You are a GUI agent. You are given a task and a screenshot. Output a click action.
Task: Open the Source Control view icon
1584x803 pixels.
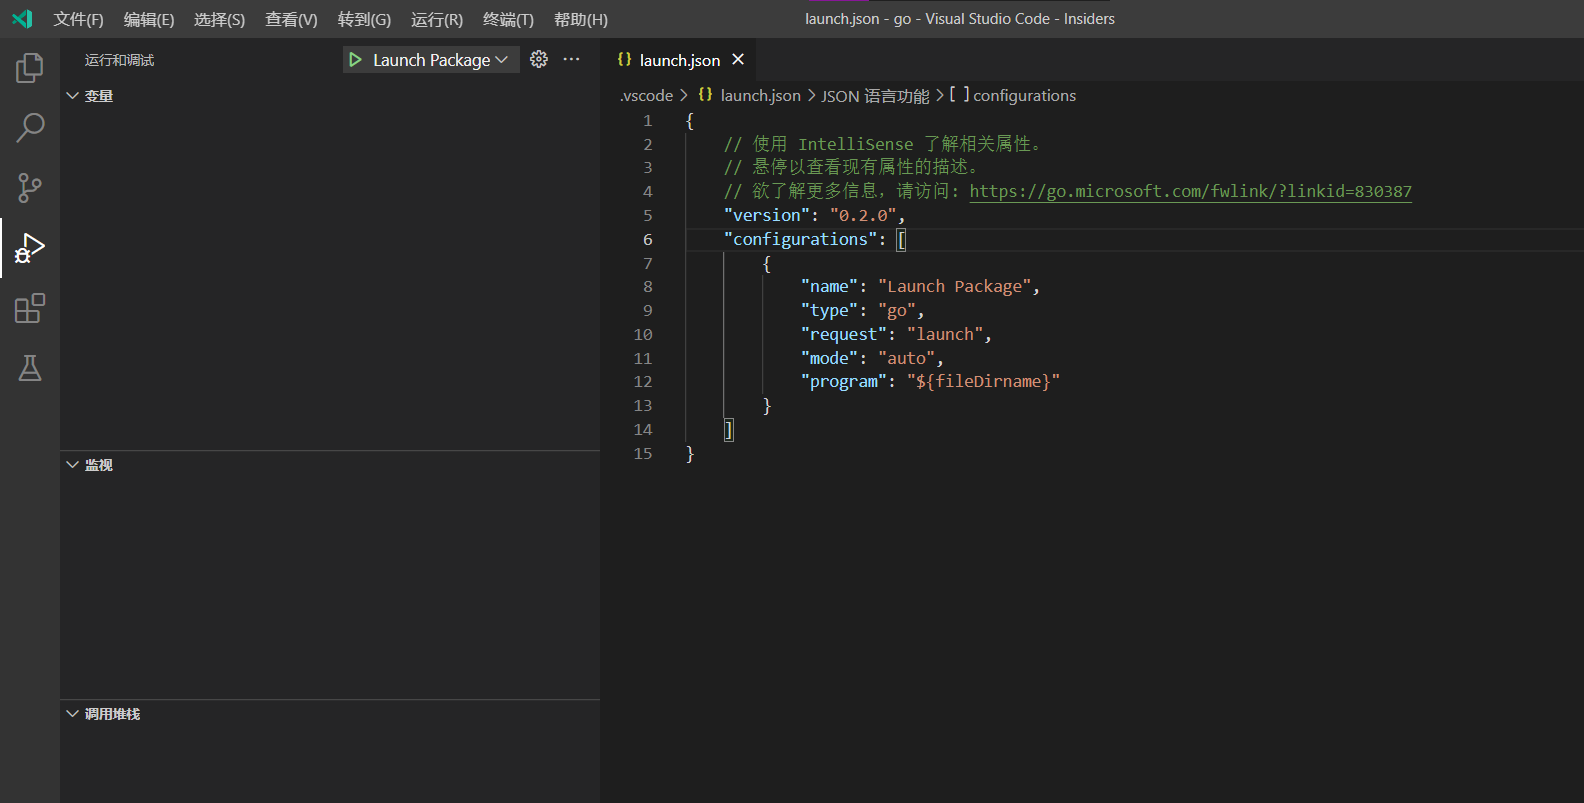30,188
